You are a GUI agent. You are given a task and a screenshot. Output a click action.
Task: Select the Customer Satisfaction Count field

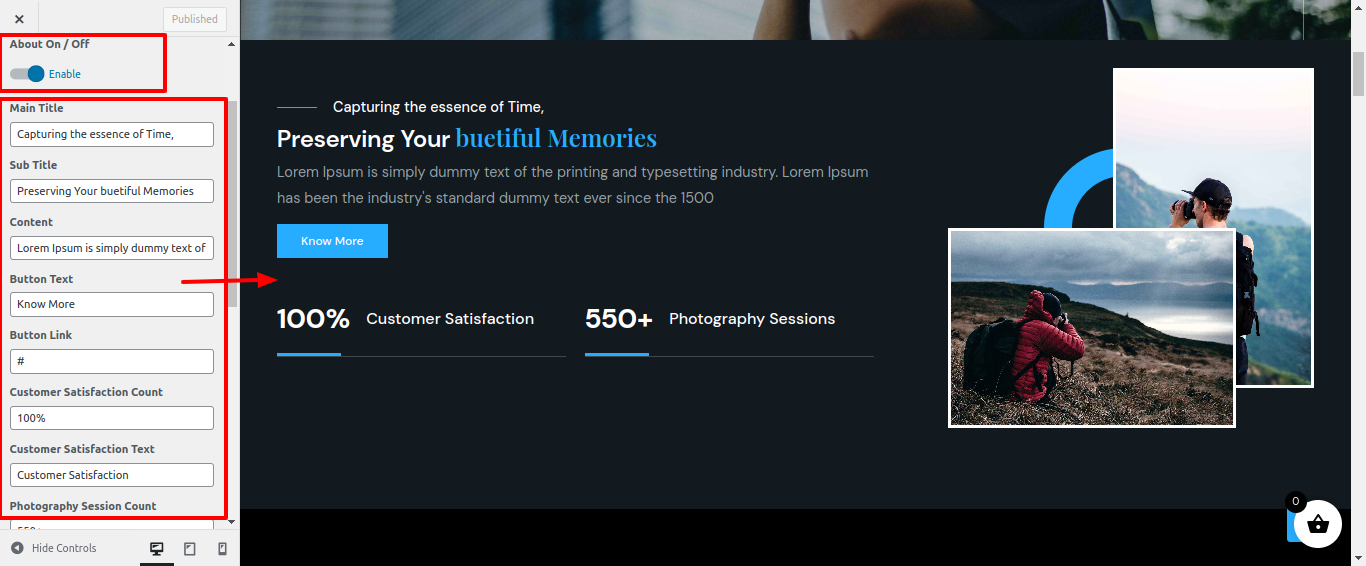coord(112,418)
